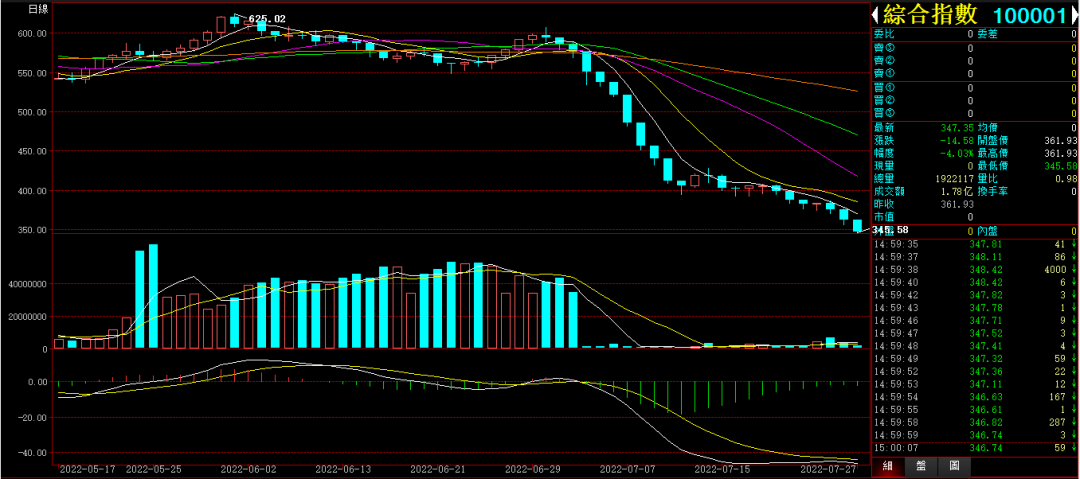Select the 14:59:55 tick row
Screen dimensions: 1080x479
coord(975,409)
